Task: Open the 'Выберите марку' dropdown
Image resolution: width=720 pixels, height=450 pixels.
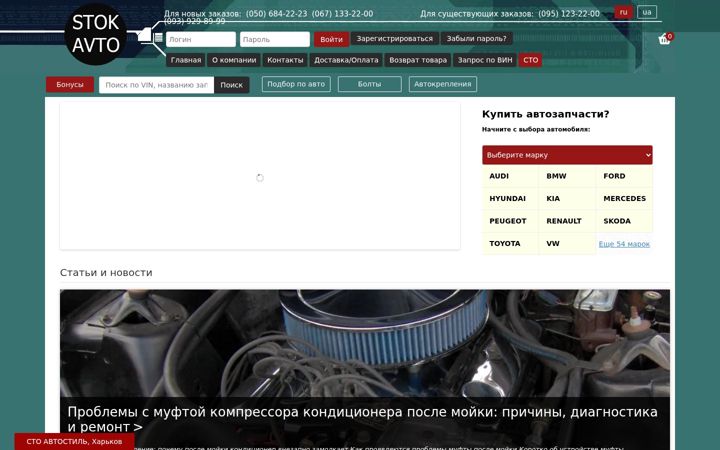Action: click(x=567, y=155)
